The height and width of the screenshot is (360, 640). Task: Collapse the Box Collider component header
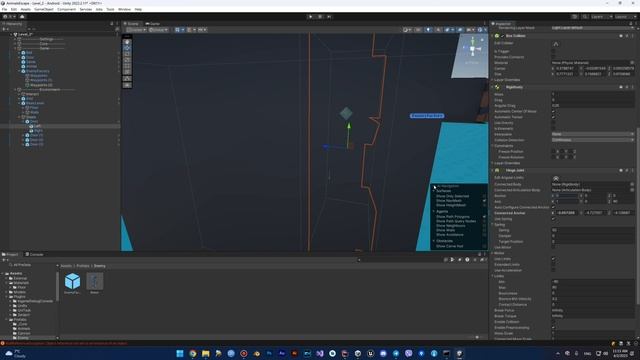tap(493, 36)
